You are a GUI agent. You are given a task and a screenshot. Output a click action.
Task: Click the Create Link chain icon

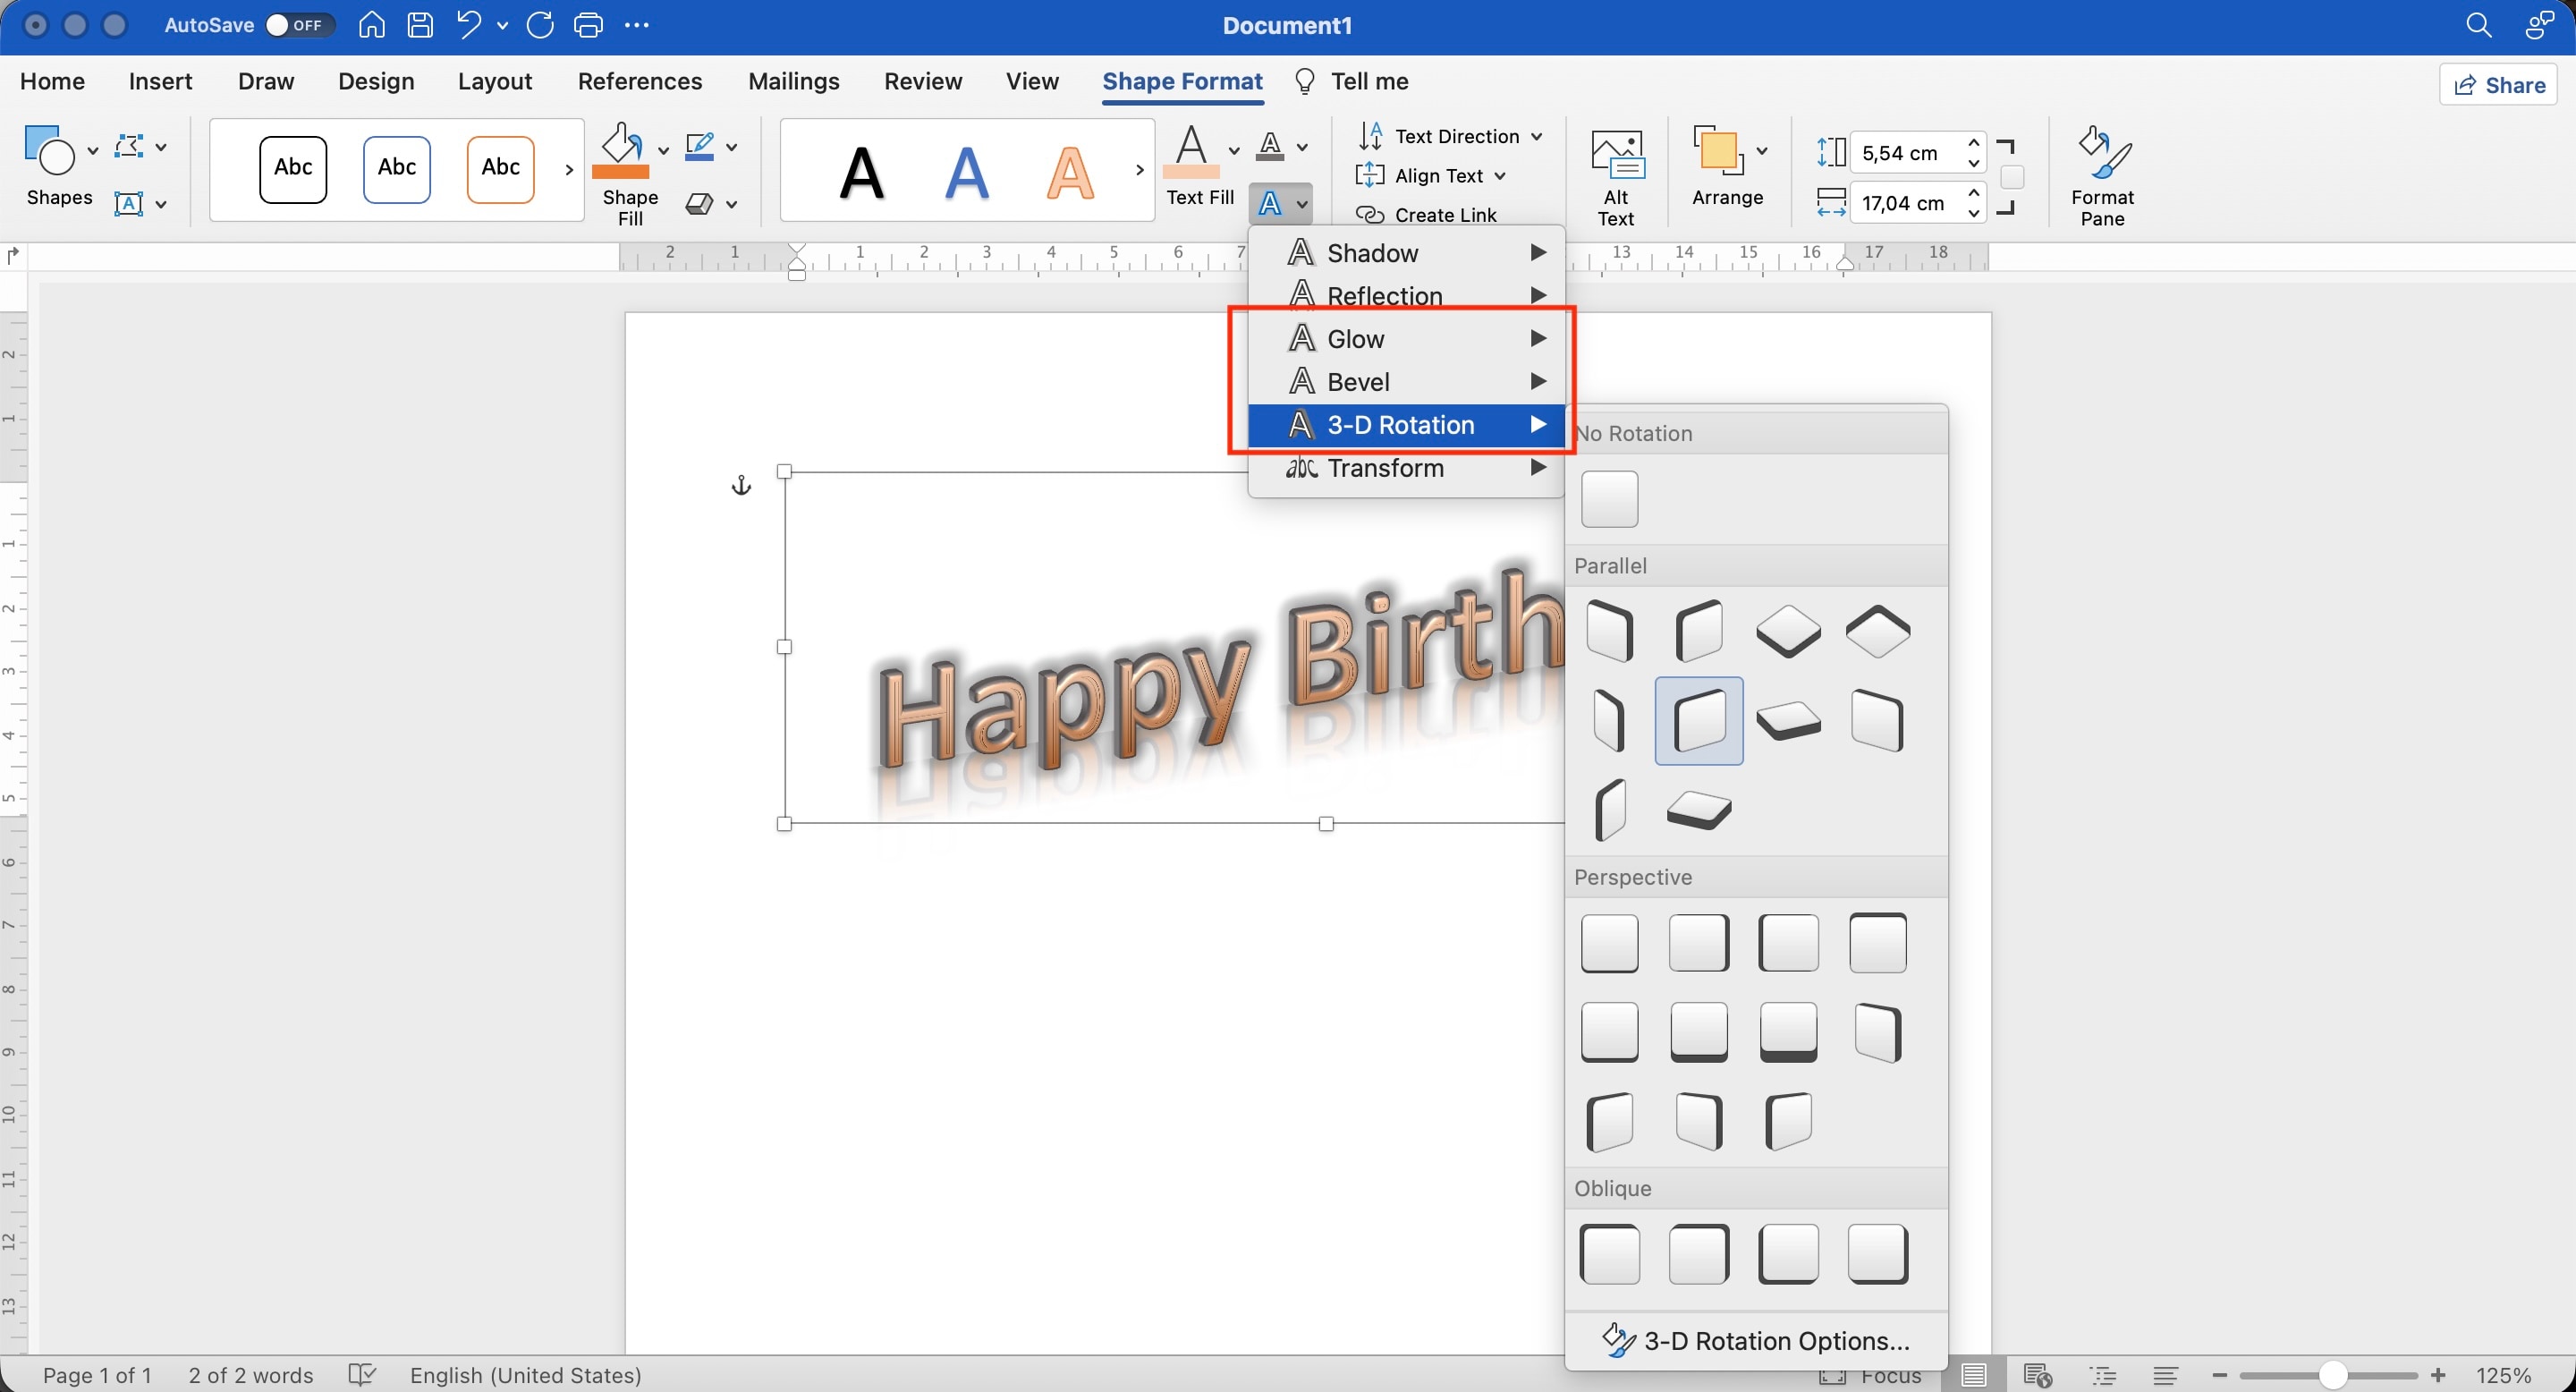pos(1369,215)
